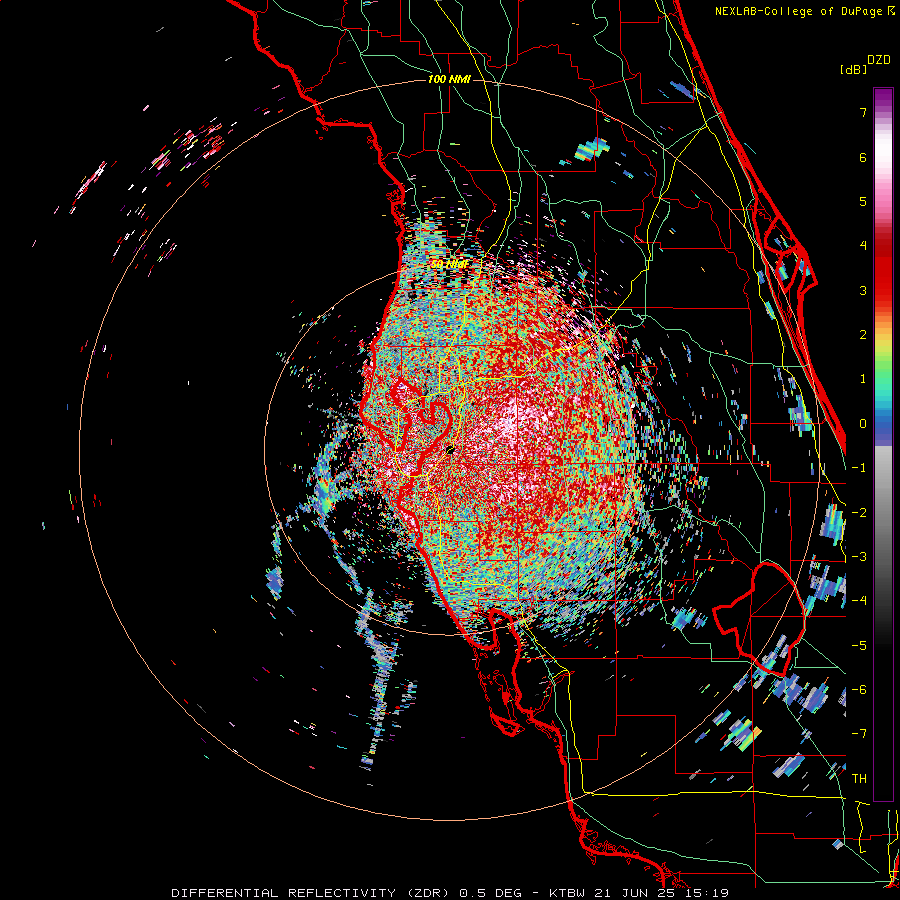The height and width of the screenshot is (900, 900).
Task: Click the color scale value 4
Action: (x=863, y=246)
